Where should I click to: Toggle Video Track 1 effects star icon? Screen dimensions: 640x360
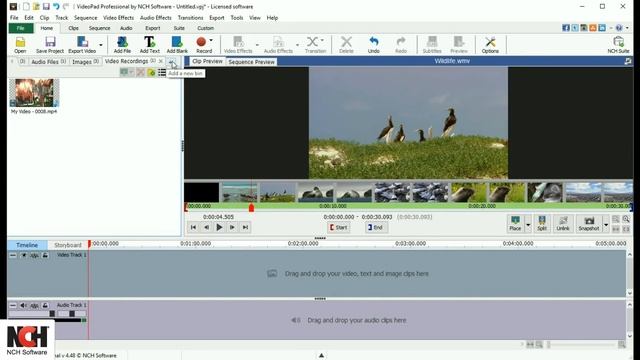pos(24,255)
